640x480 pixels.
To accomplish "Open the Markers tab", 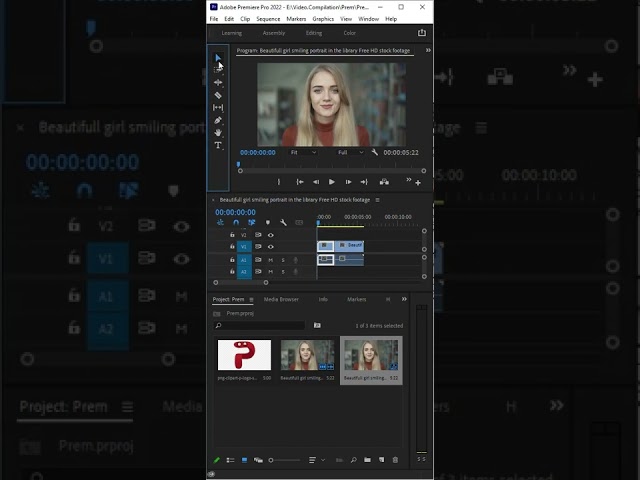I will tap(356, 299).
